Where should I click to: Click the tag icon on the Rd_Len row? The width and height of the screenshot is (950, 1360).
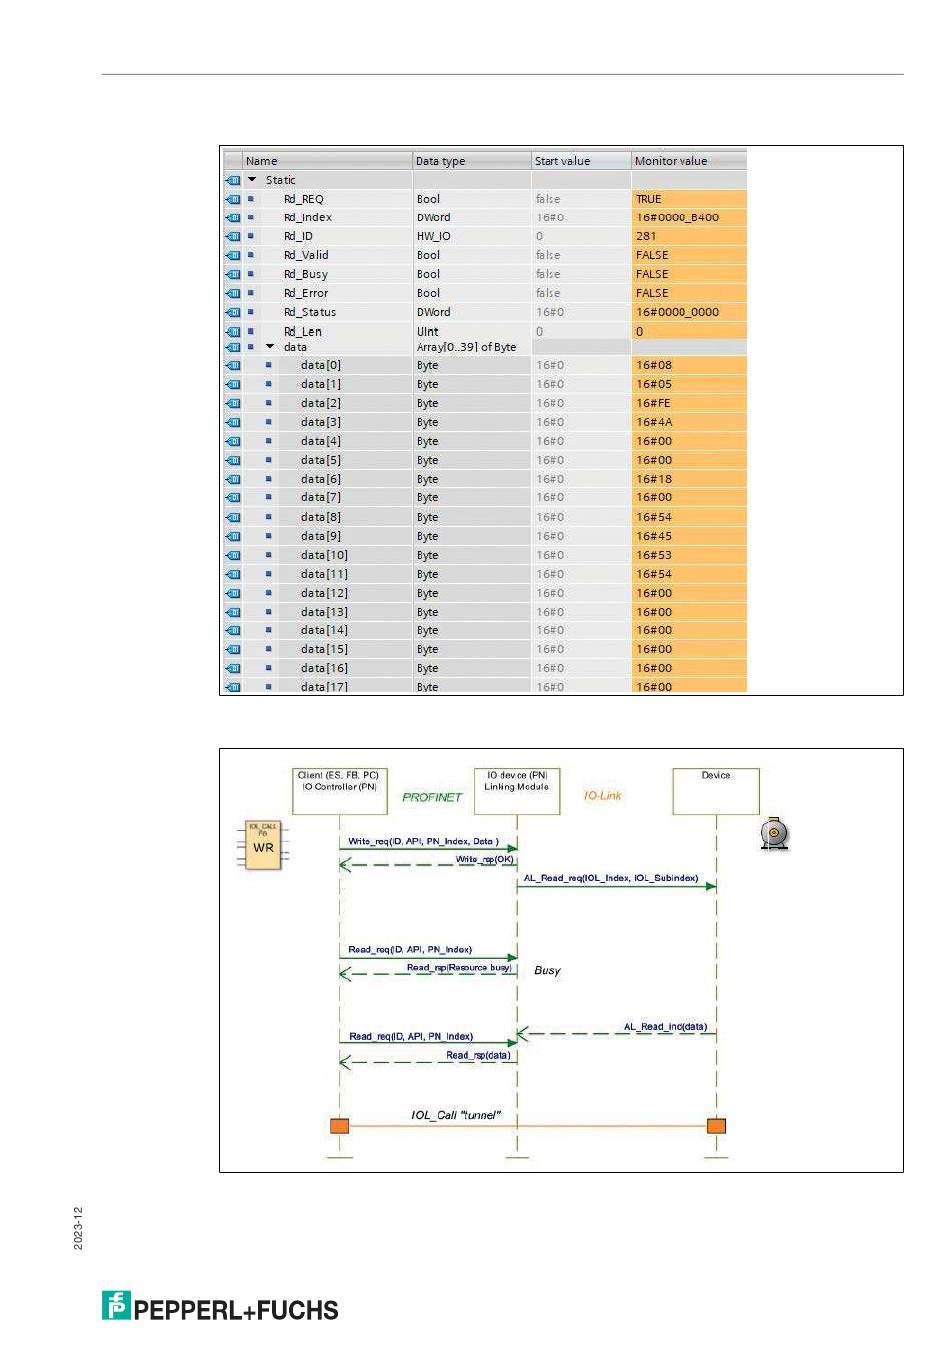[233, 331]
